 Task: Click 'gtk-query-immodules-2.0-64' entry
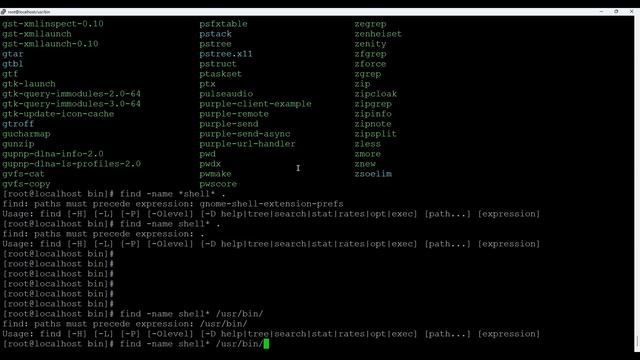point(71,94)
